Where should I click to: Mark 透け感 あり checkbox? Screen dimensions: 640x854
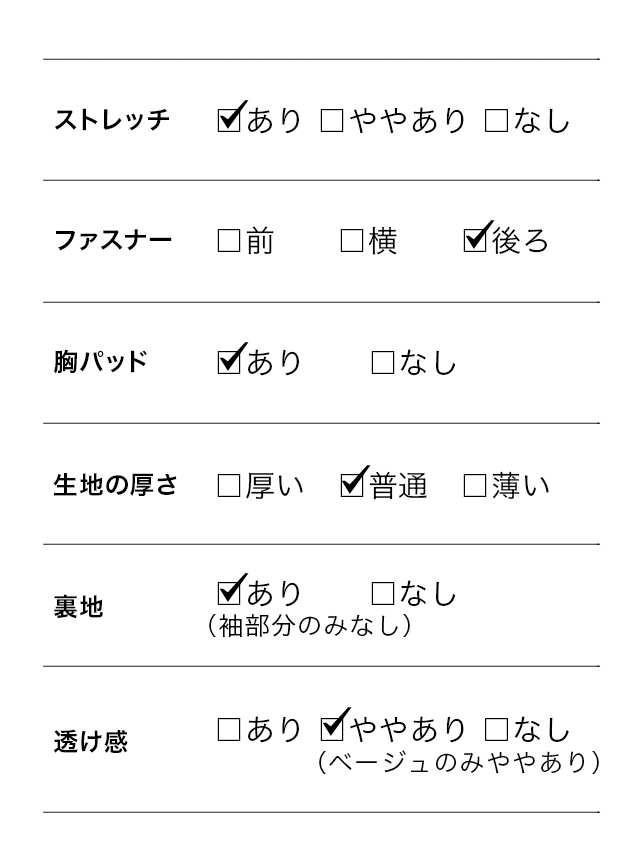229,730
